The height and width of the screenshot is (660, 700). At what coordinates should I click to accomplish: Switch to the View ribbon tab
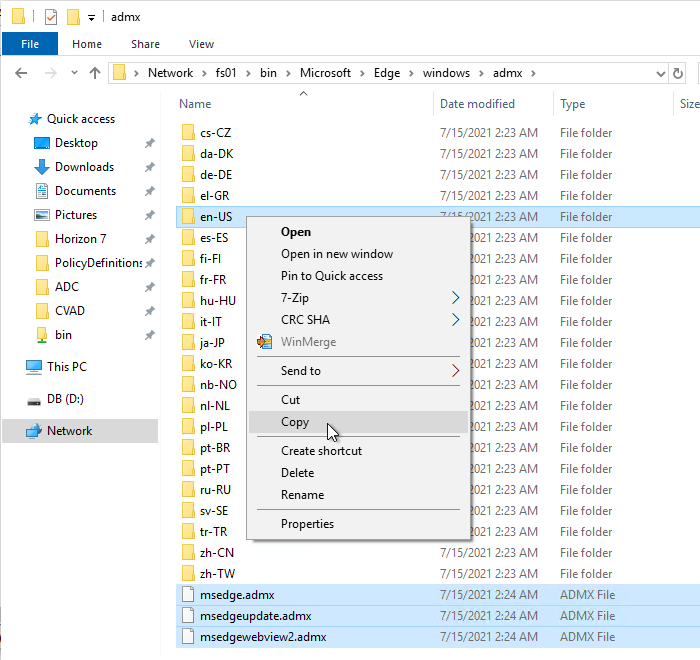[x=201, y=44]
